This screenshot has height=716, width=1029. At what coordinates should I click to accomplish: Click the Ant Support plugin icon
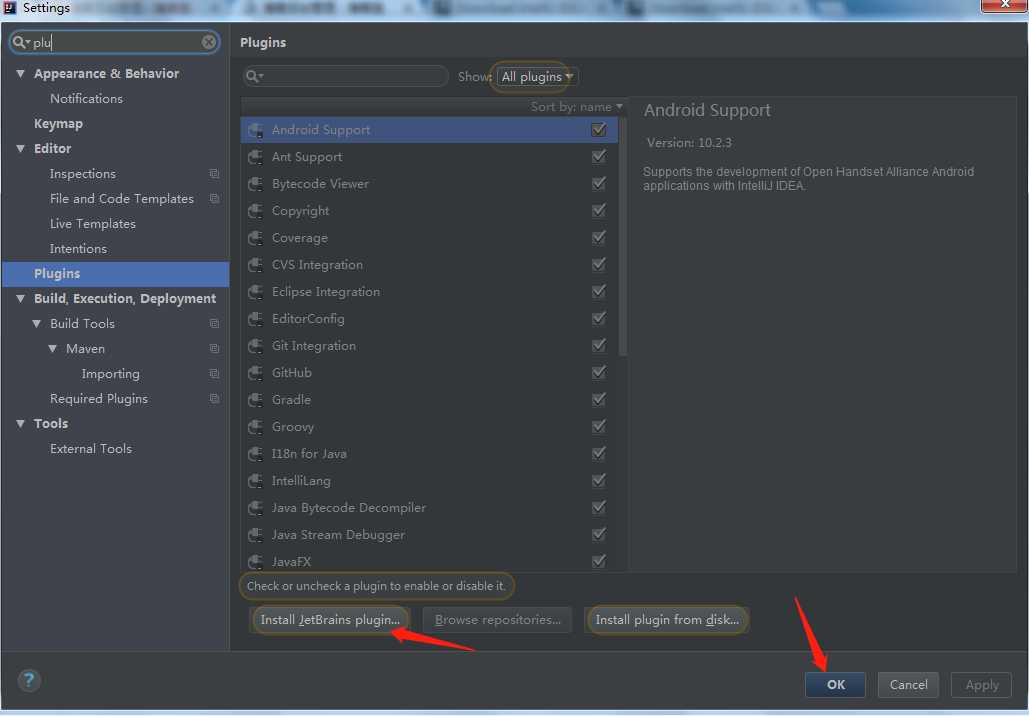pos(256,157)
